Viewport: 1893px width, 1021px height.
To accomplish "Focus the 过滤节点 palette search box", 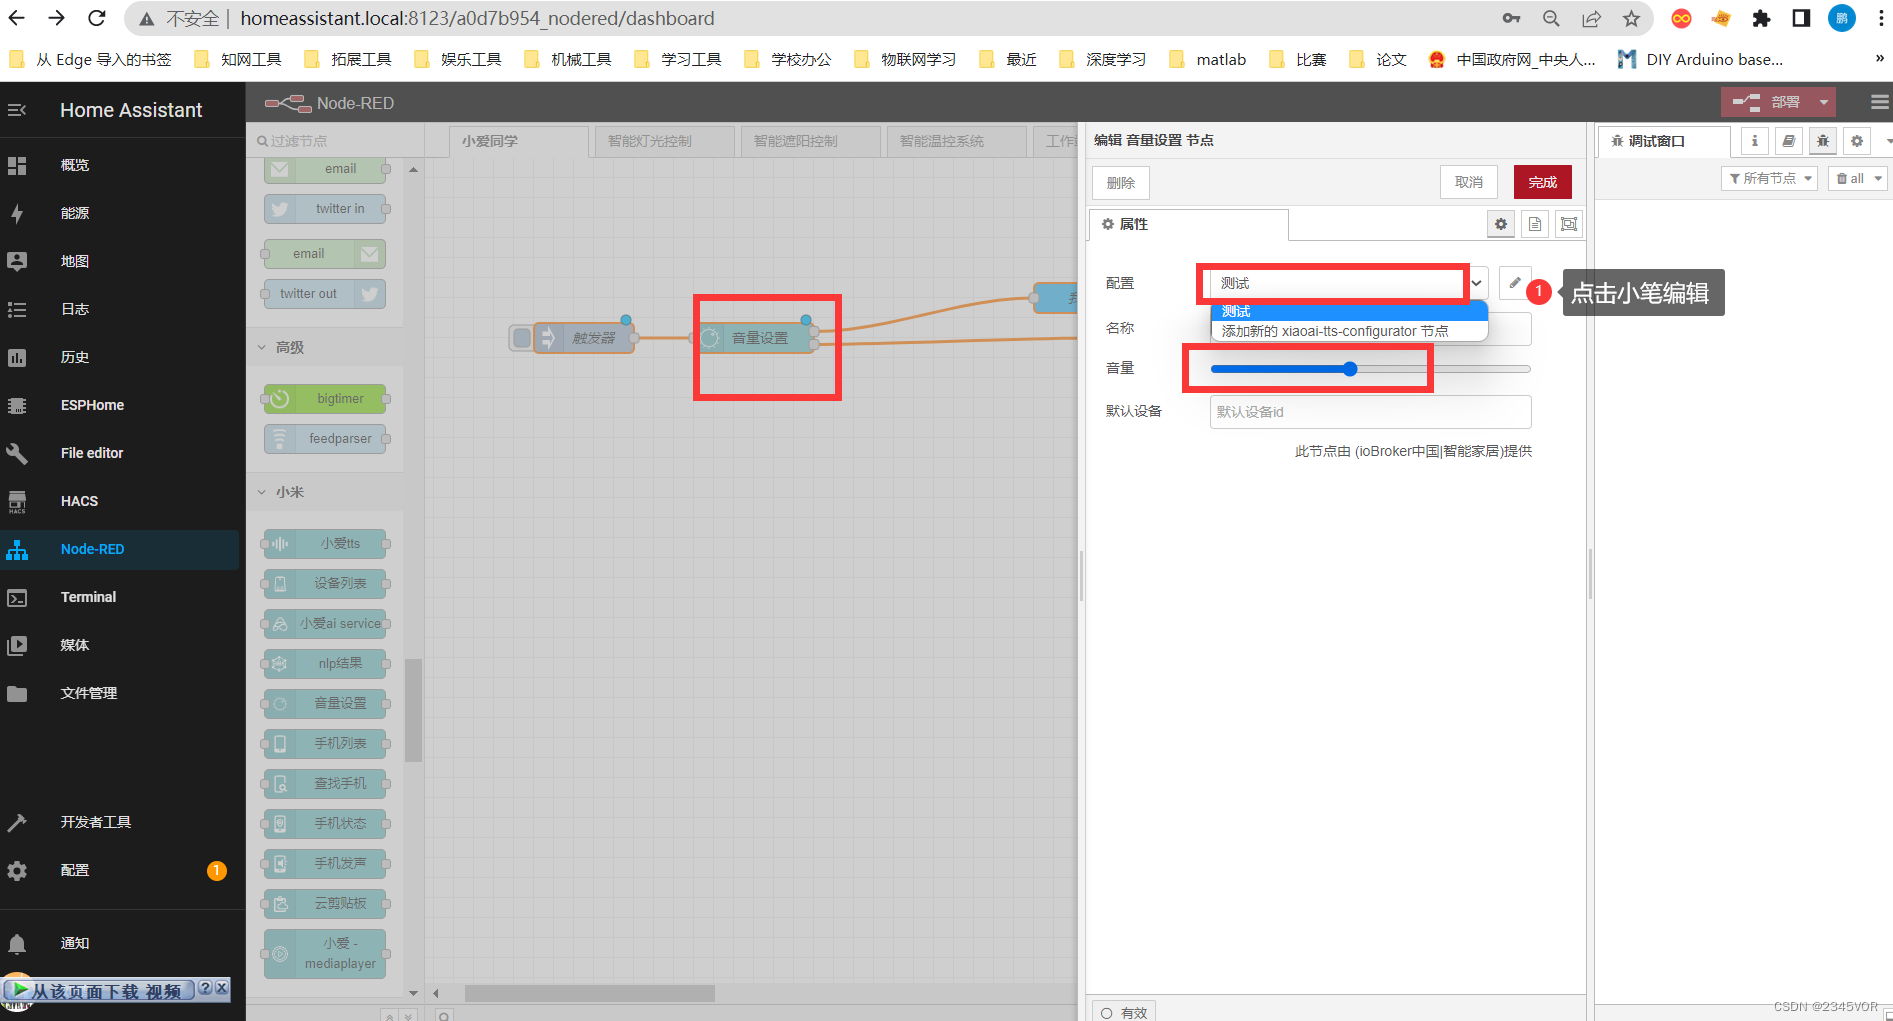I will pyautogui.click(x=335, y=141).
